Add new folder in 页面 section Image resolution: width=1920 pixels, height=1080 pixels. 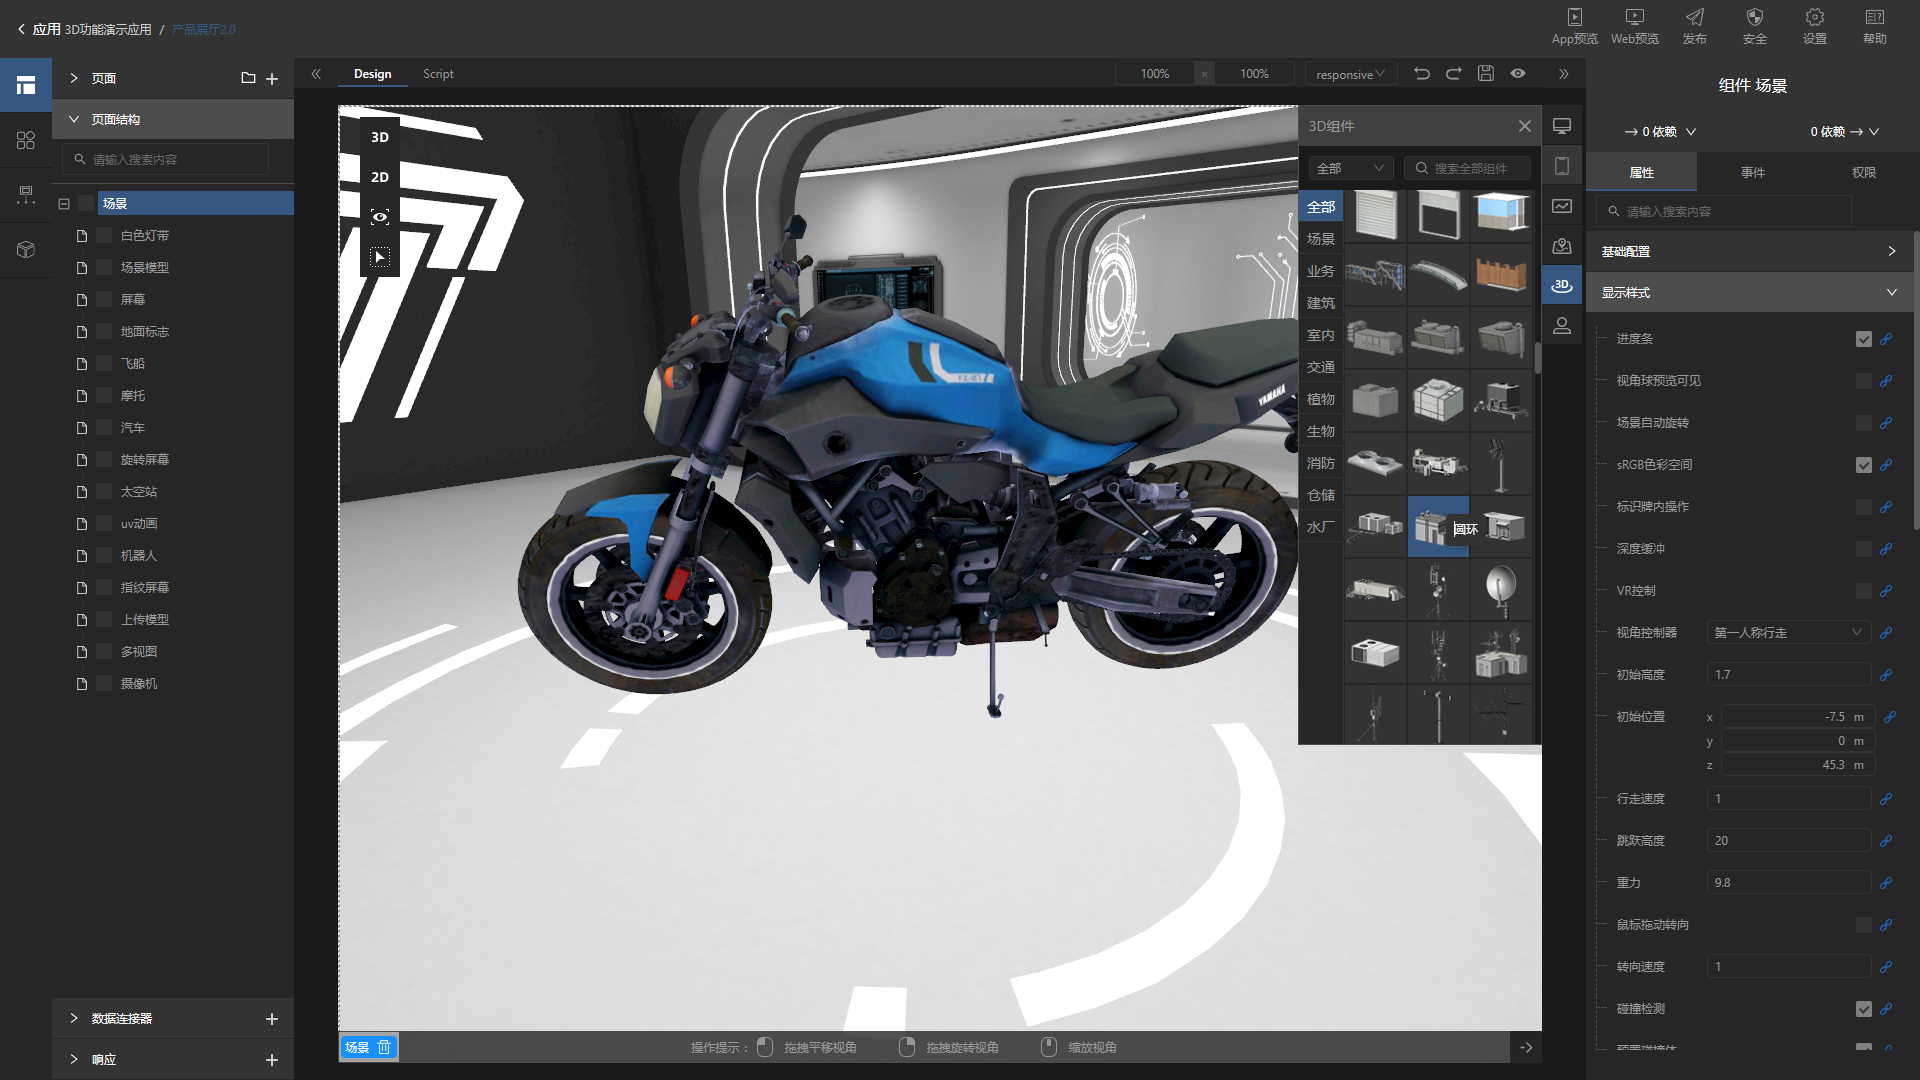[x=248, y=78]
